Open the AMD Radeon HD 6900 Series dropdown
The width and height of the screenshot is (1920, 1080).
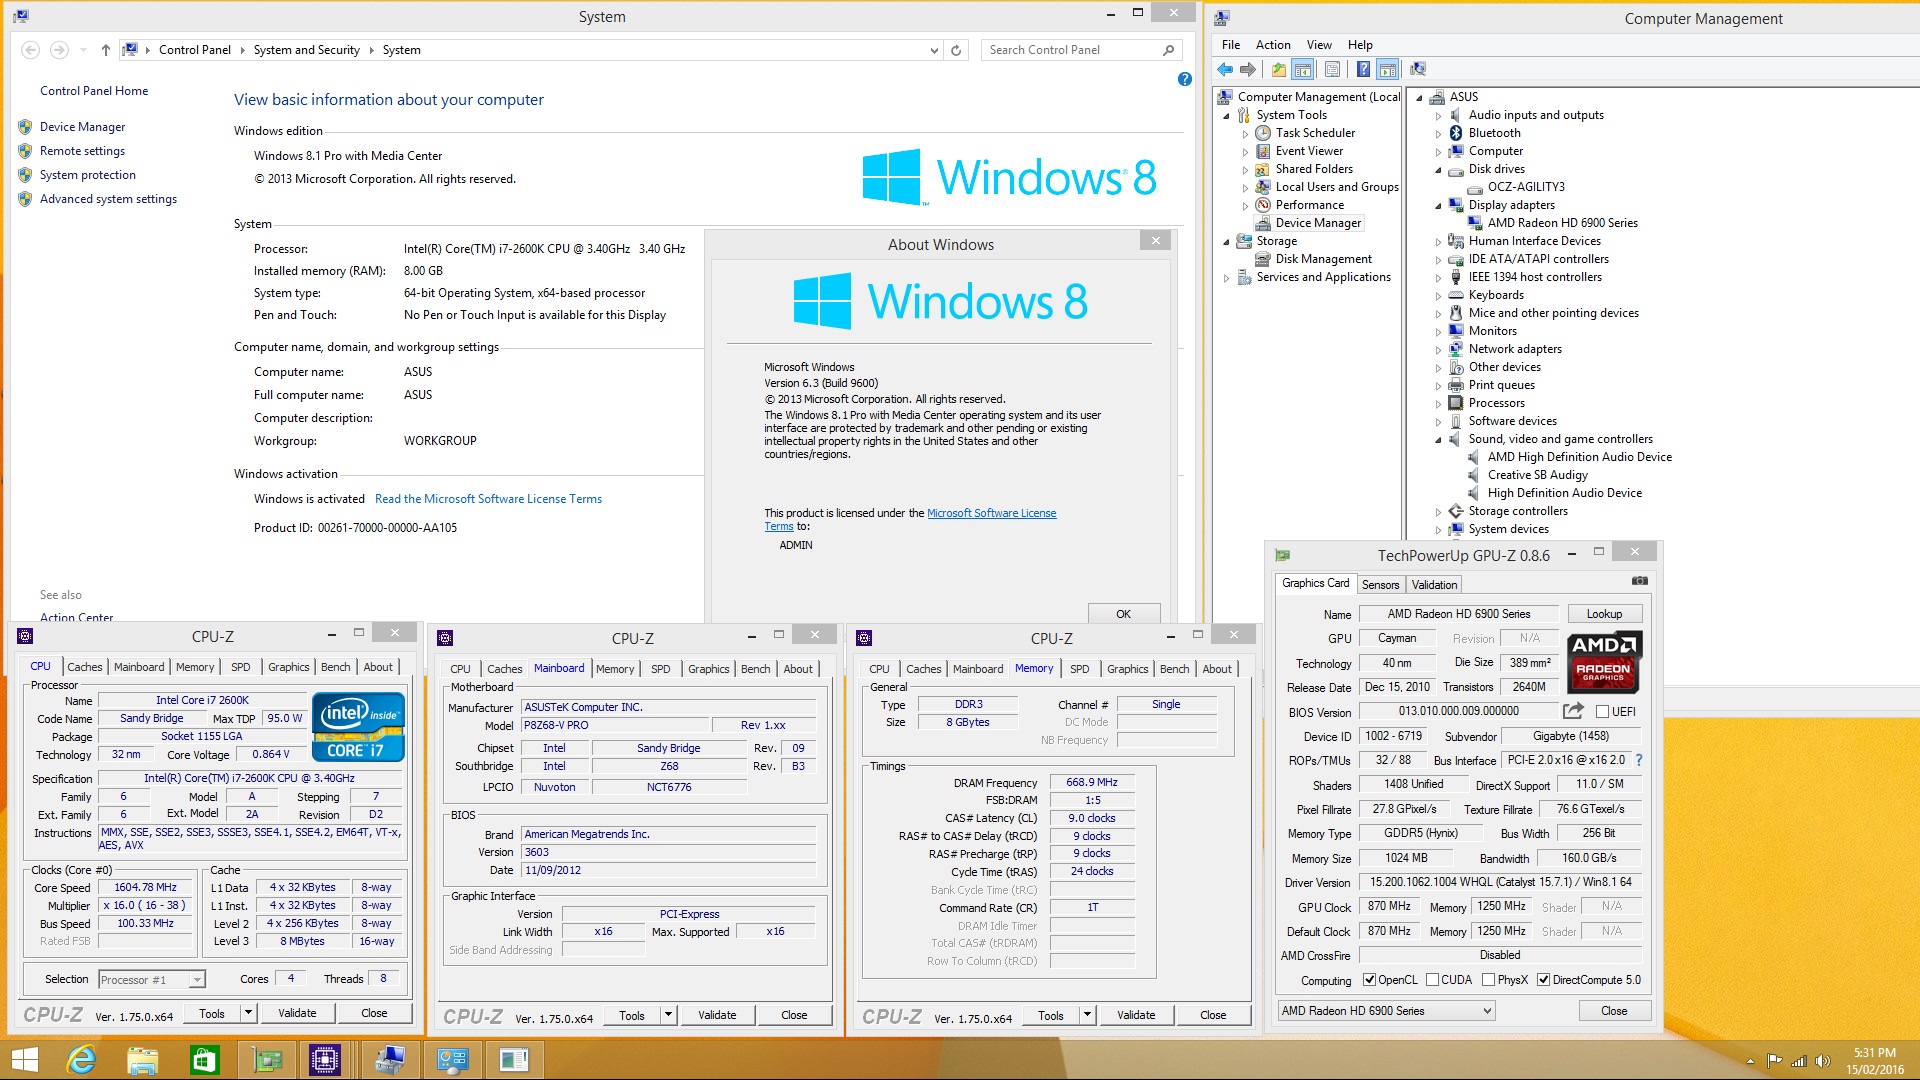[x=1487, y=1011]
